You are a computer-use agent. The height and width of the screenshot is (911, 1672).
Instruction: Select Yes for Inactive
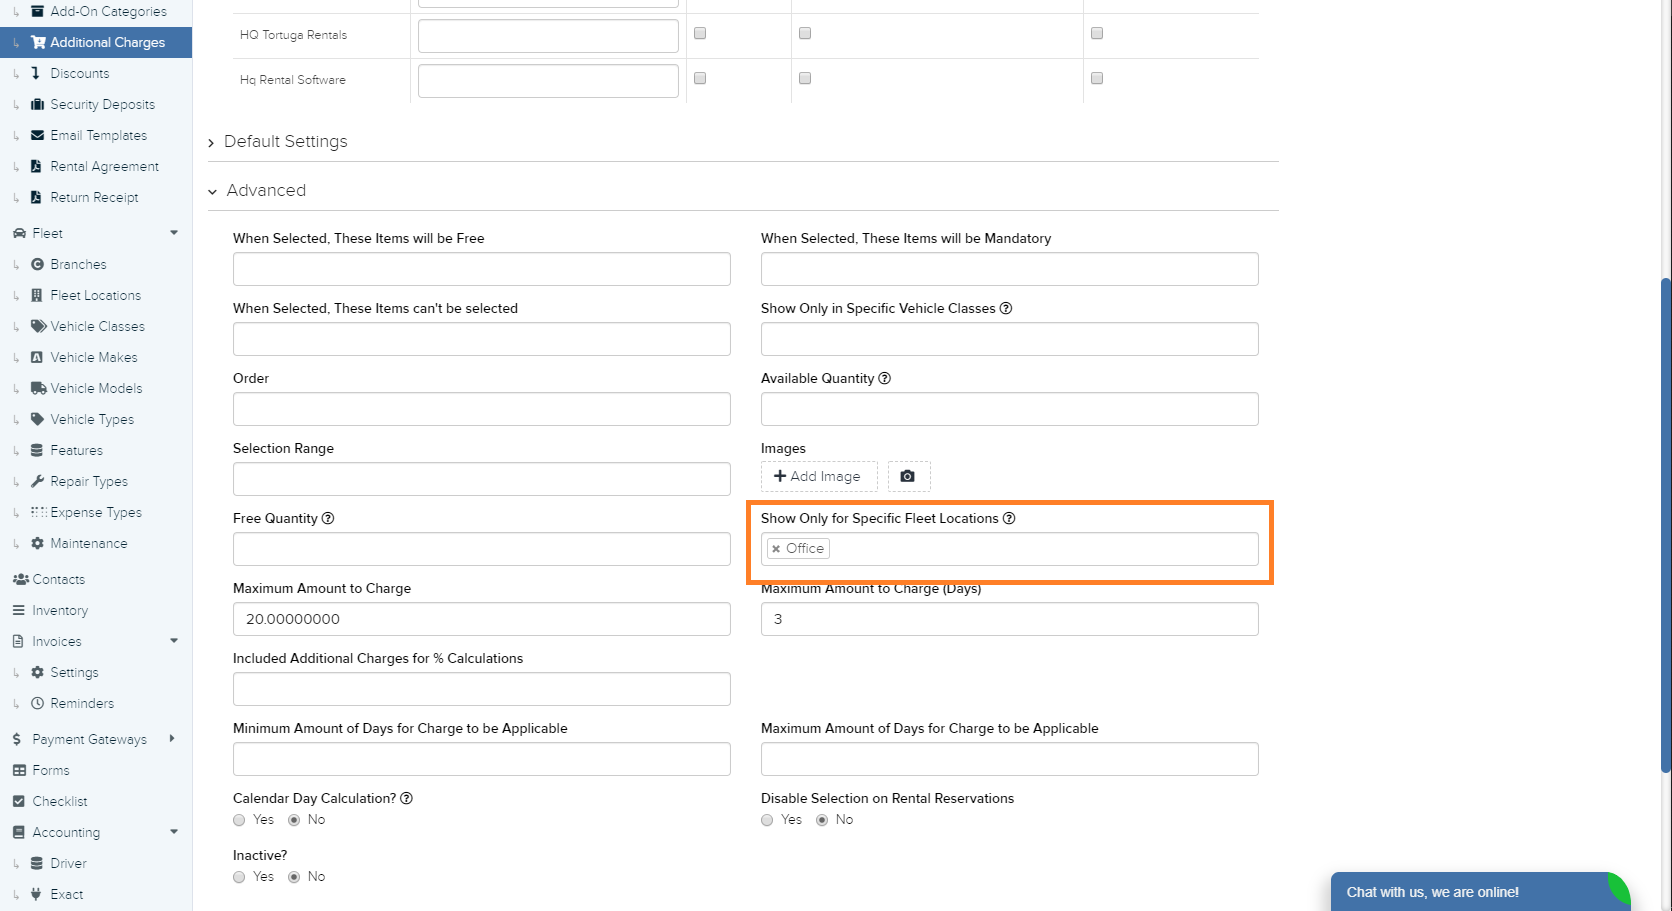tap(239, 877)
